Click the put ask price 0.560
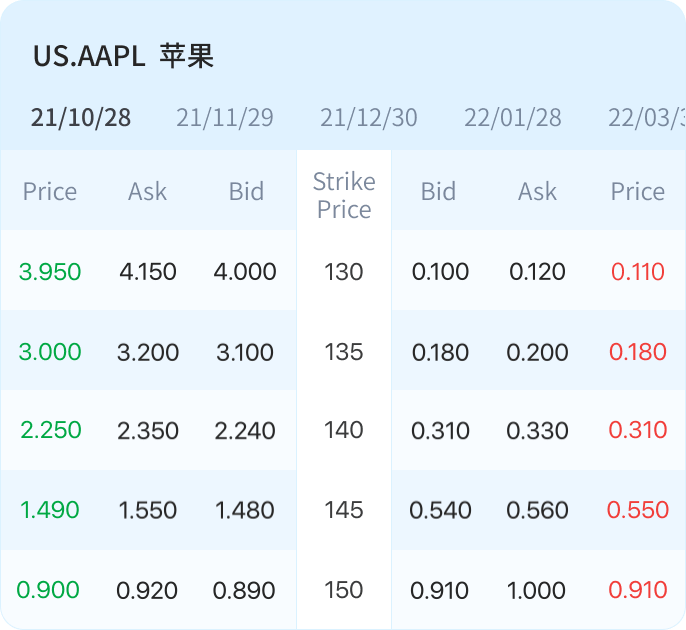This screenshot has height=630, width=686. tap(537, 510)
